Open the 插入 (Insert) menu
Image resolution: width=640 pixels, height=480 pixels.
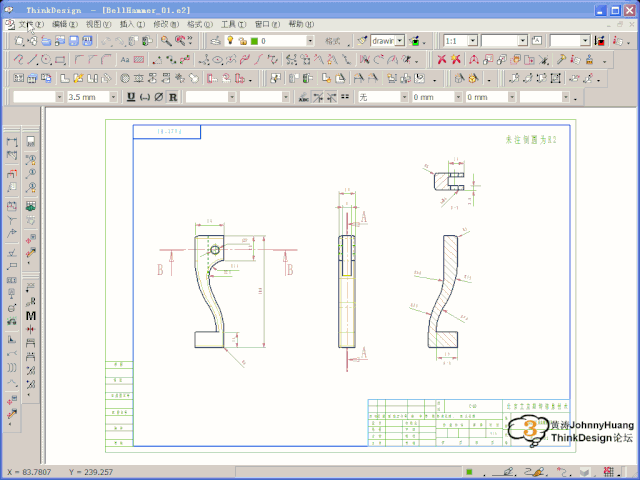132,24
